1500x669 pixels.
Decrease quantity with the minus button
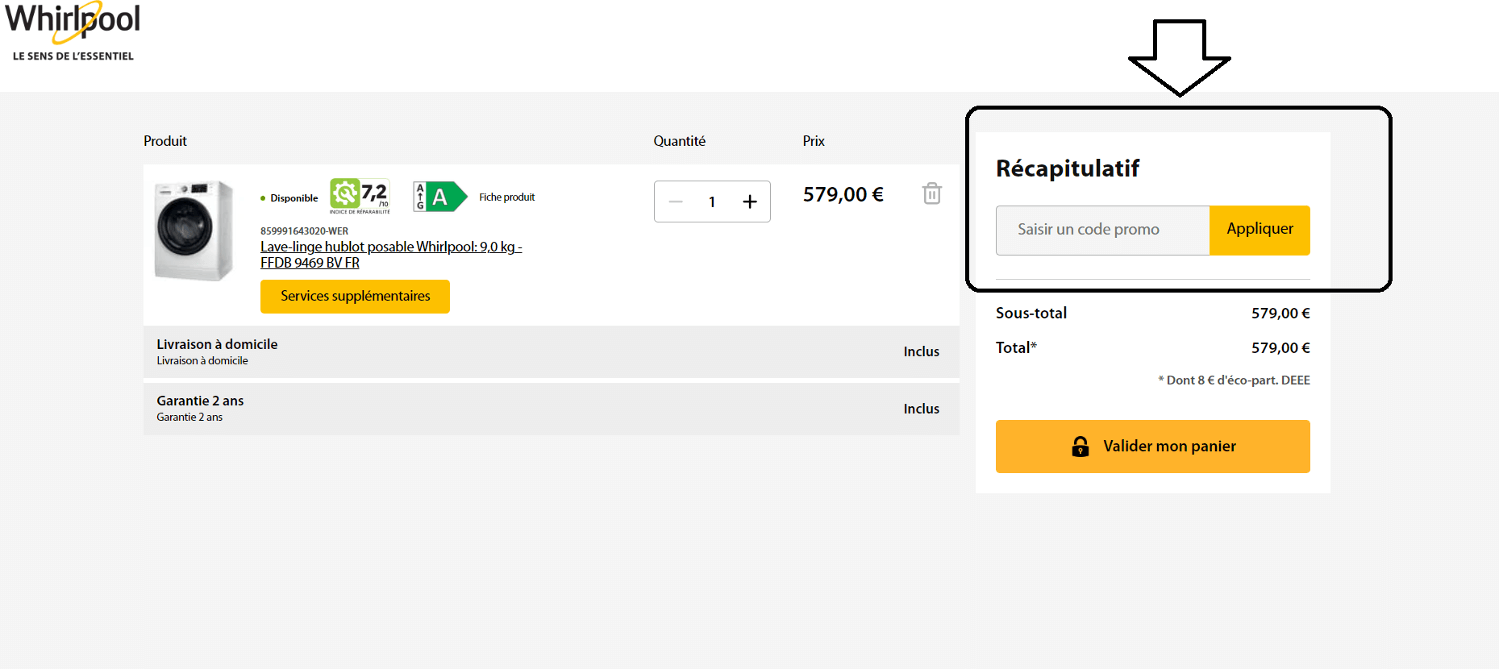(x=675, y=202)
